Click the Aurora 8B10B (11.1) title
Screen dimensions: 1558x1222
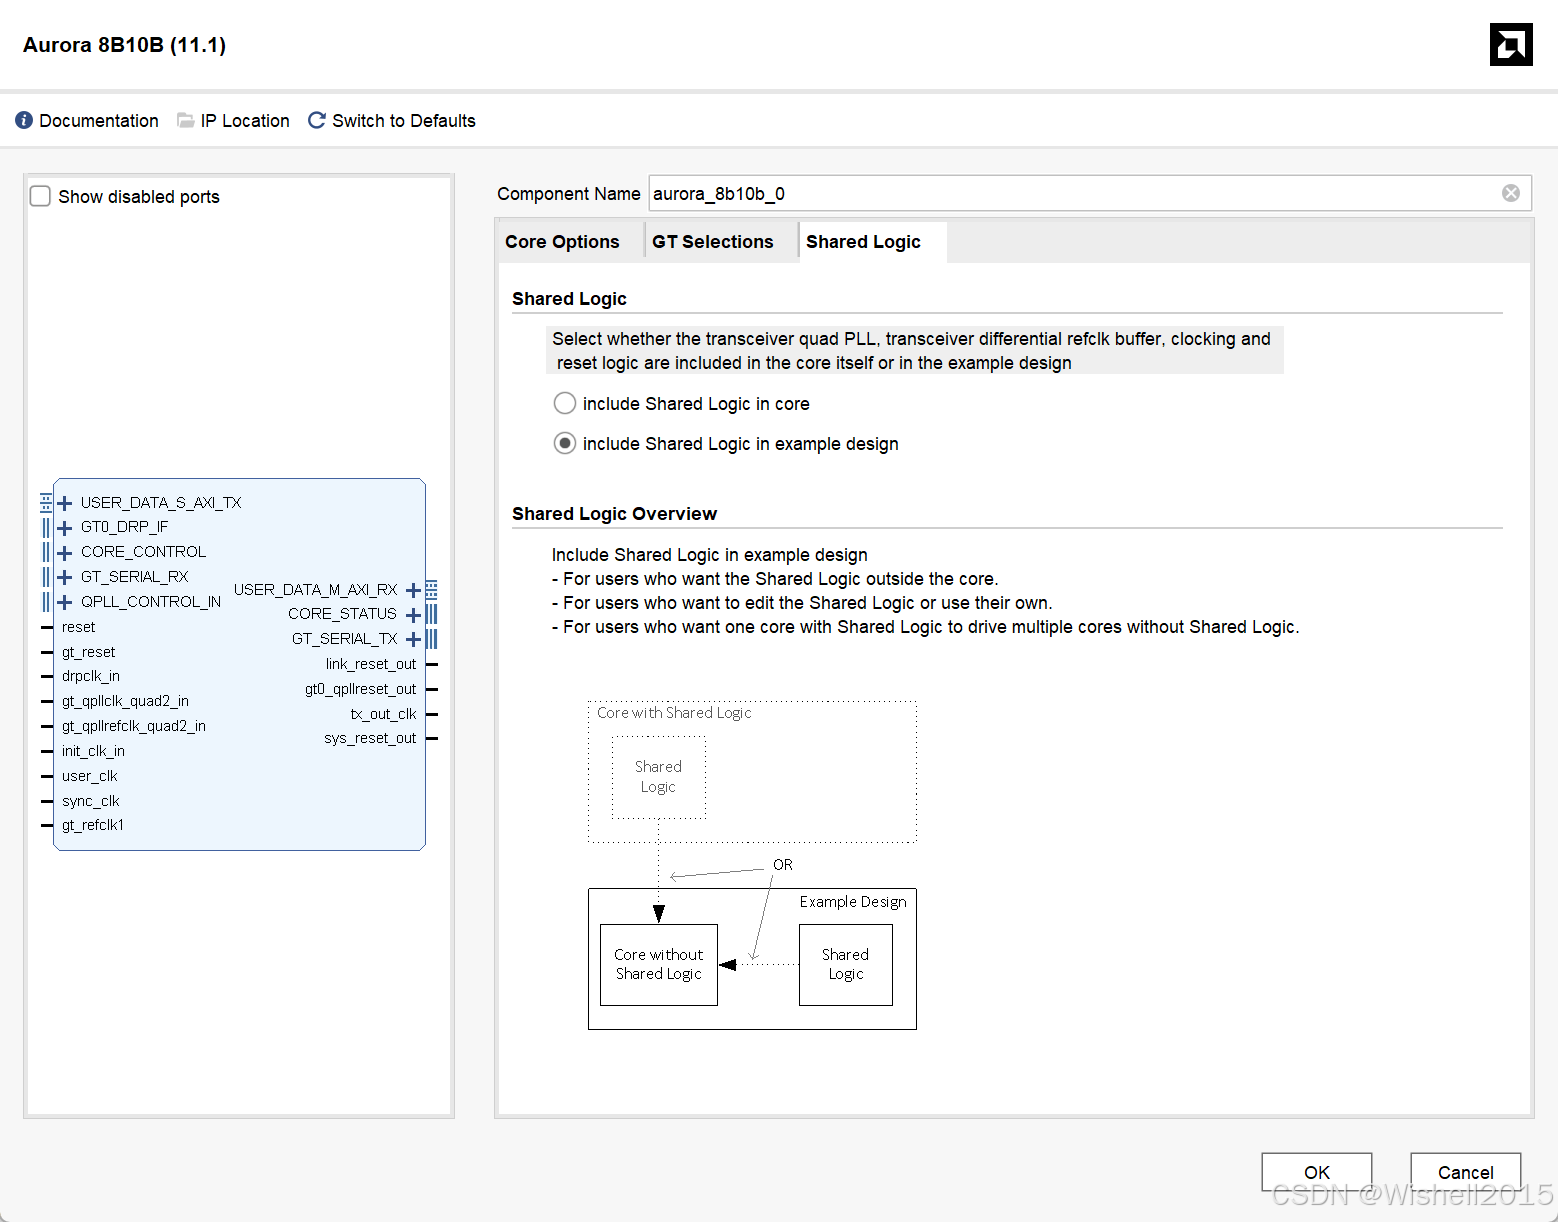coord(124,45)
